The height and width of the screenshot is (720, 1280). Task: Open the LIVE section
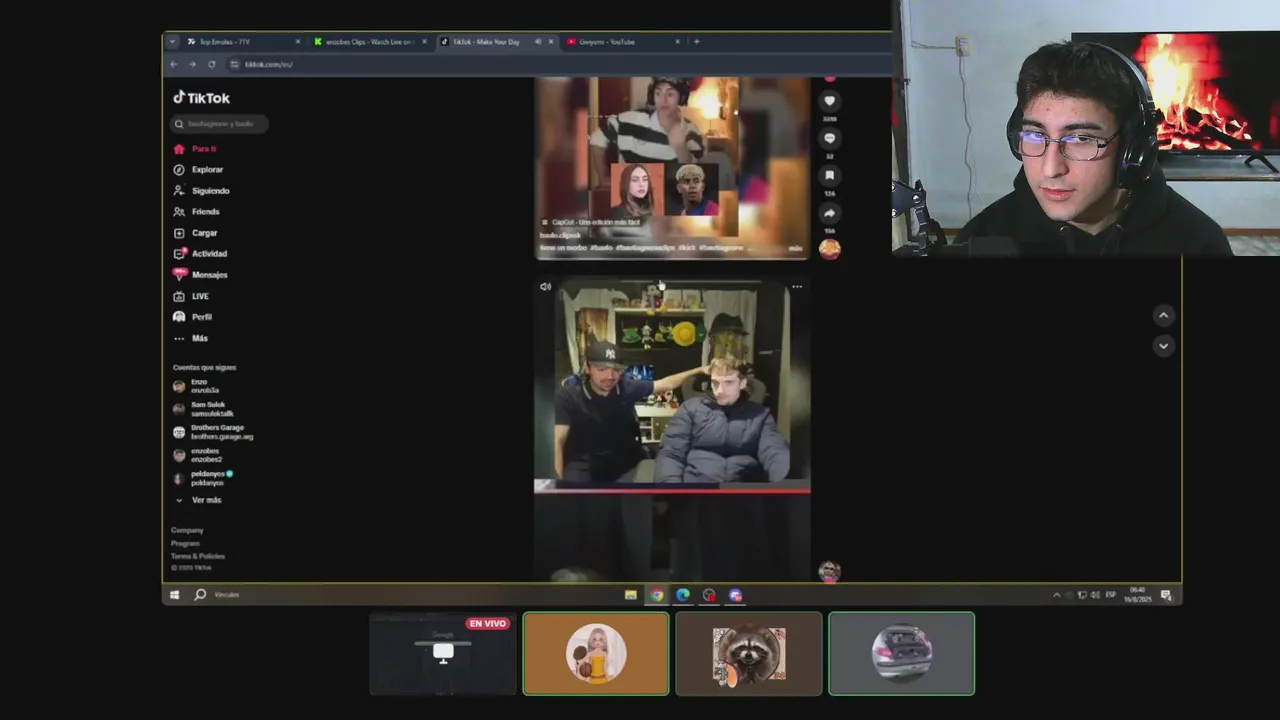[191, 296]
